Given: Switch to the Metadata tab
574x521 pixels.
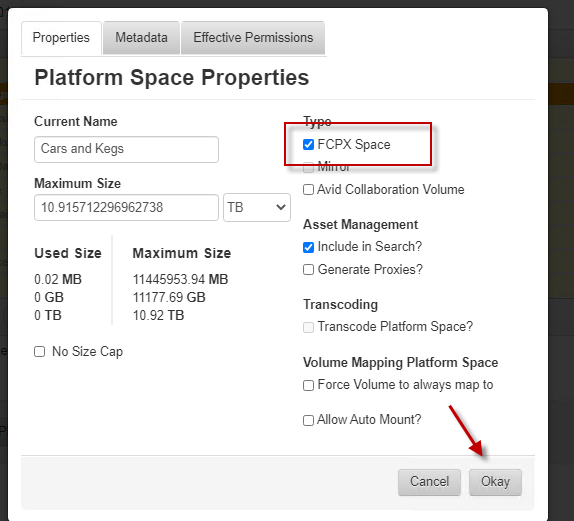Looking at the screenshot, I should click(141, 38).
